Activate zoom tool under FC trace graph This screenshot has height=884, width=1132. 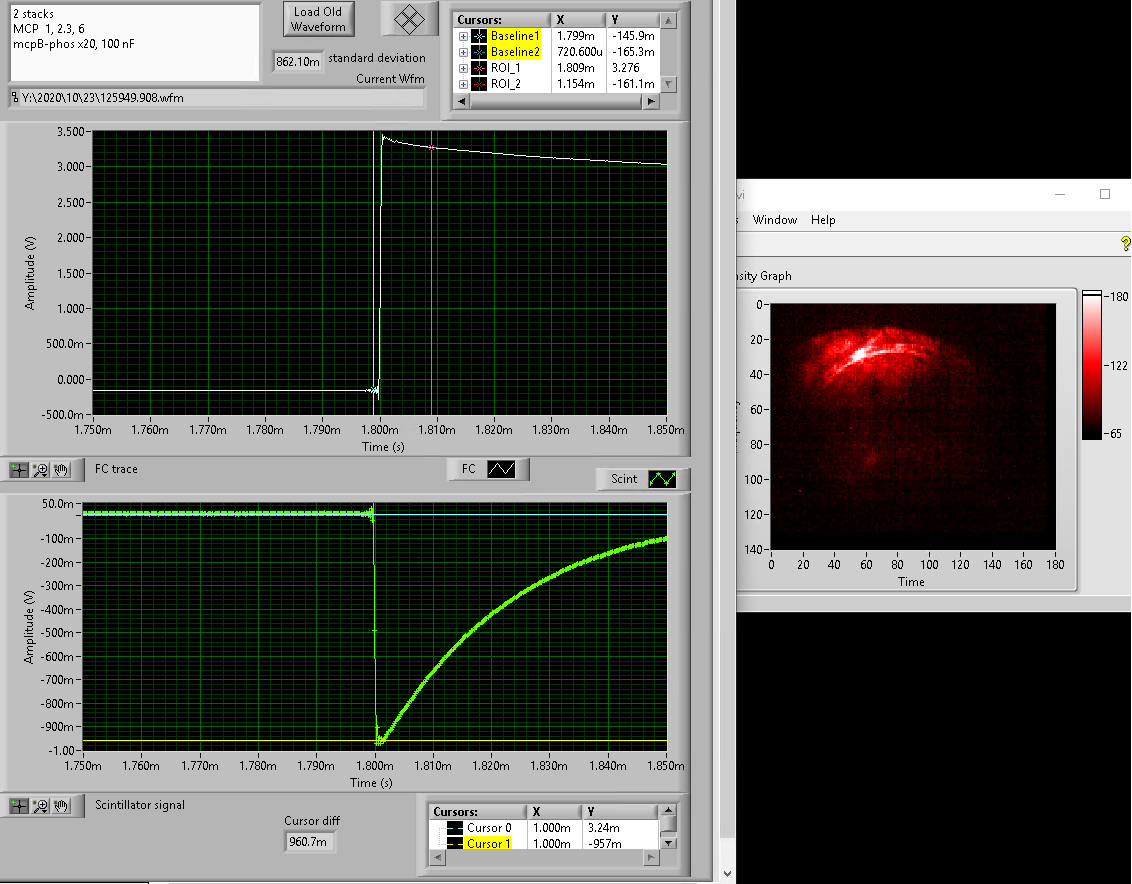(x=40, y=469)
